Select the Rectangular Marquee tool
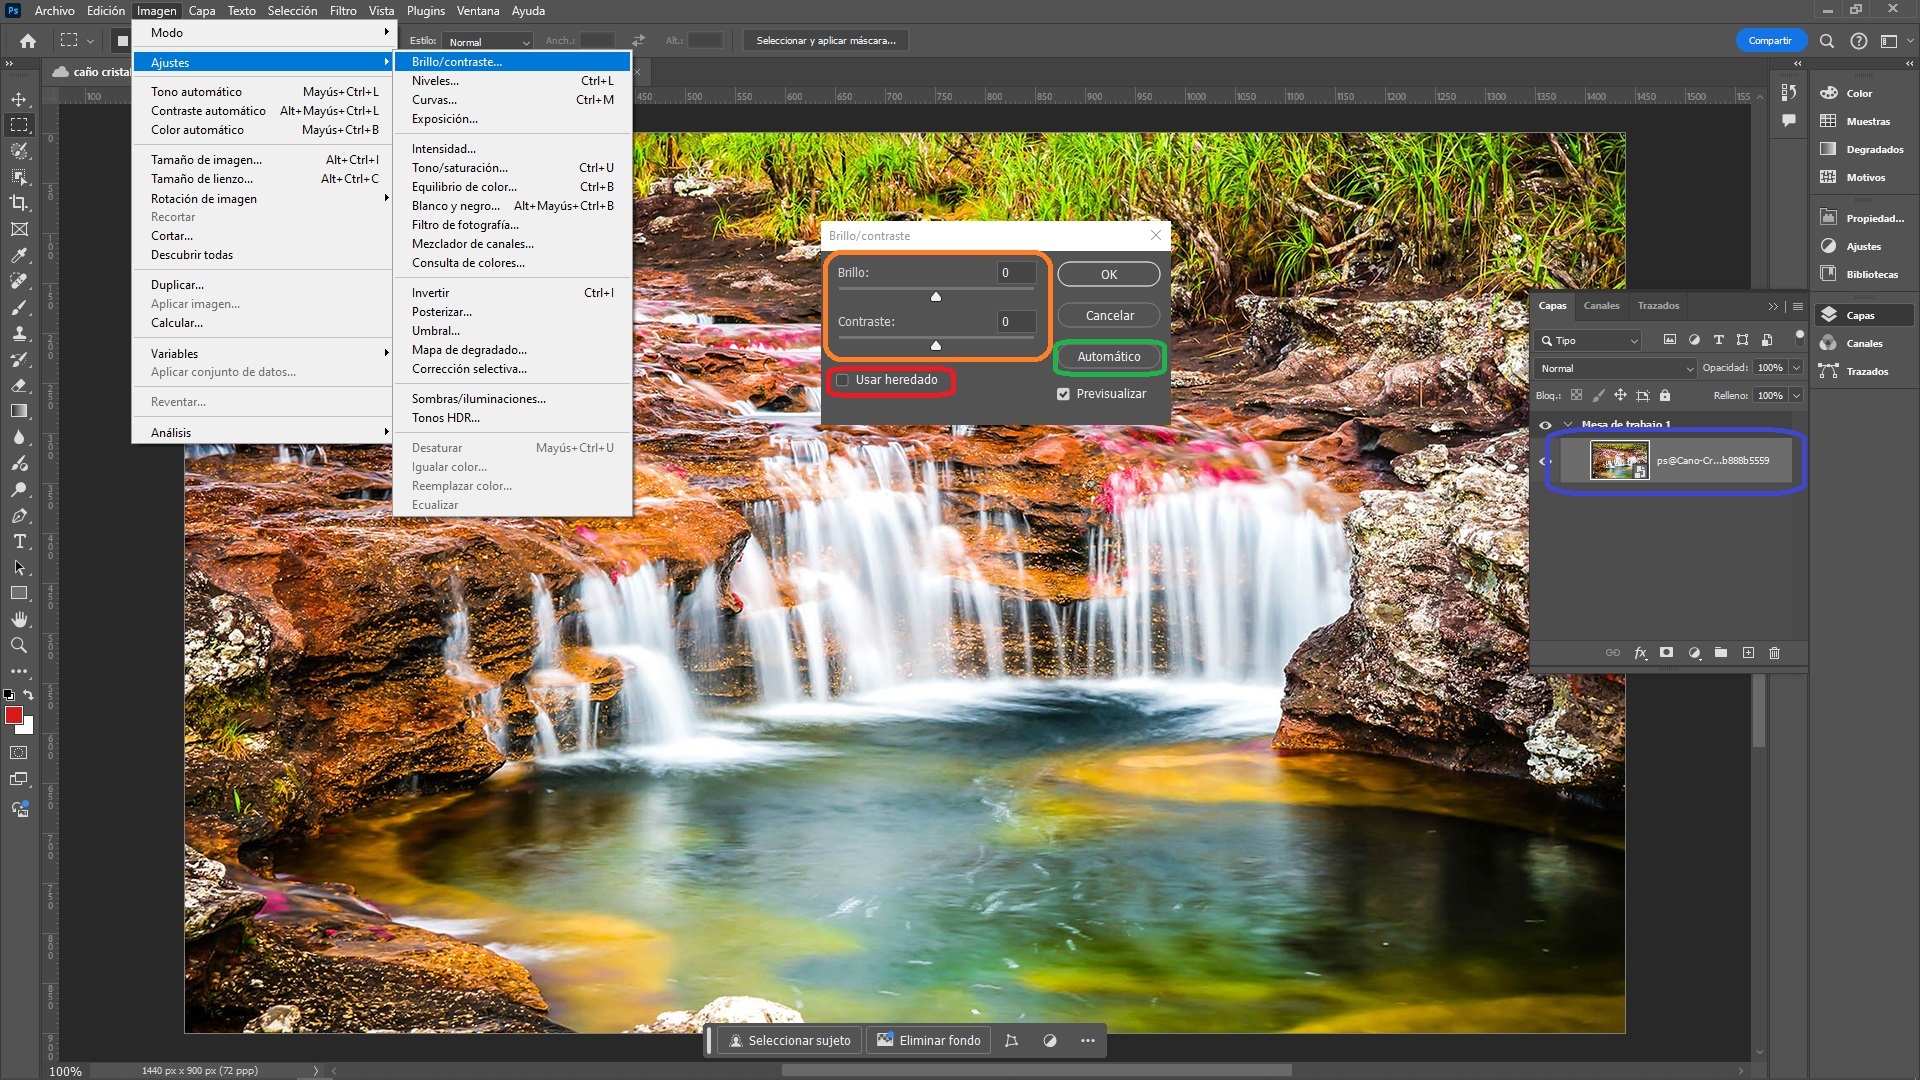The height and width of the screenshot is (1080, 1920). coord(19,125)
